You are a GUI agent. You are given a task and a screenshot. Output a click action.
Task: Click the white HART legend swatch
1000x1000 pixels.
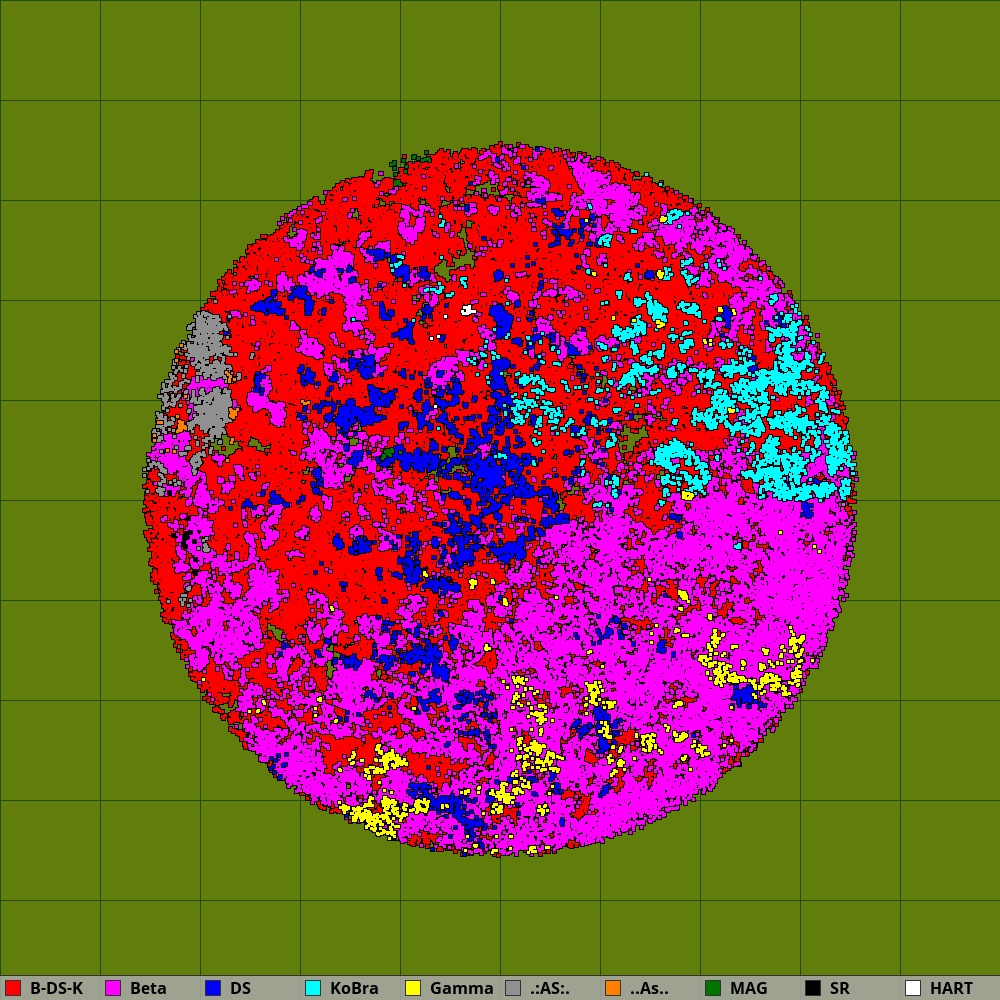tap(913, 988)
